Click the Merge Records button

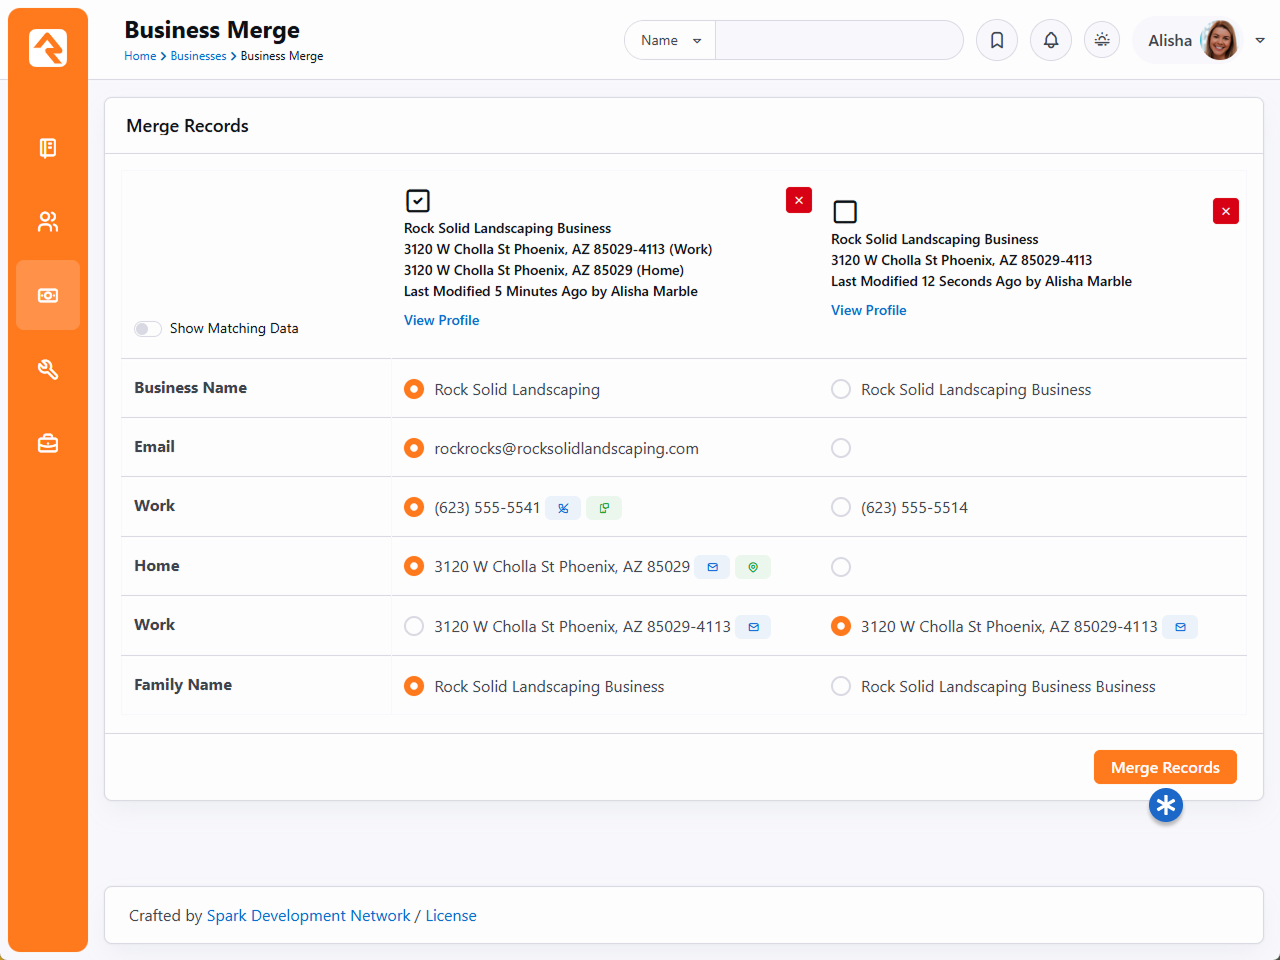coord(1165,767)
